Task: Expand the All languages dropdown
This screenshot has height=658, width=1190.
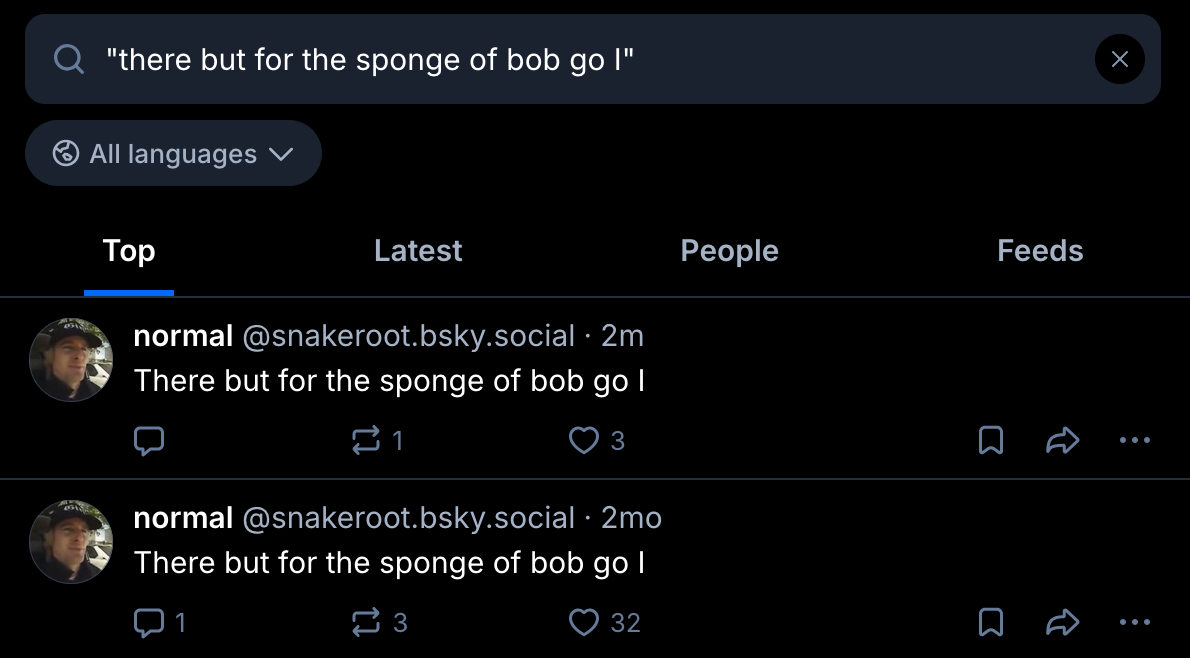Action: pos(173,154)
